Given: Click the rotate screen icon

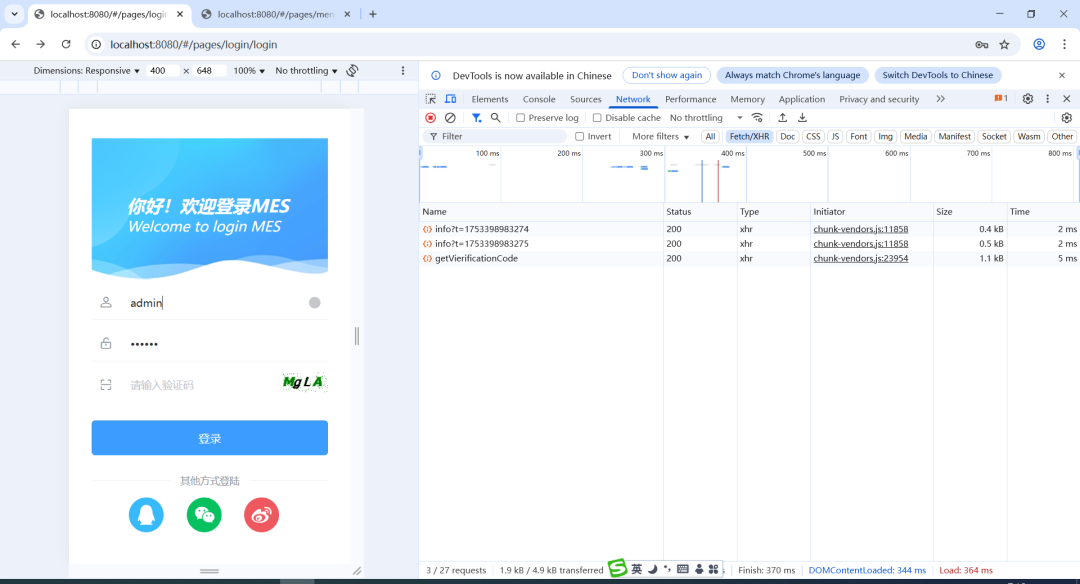Looking at the screenshot, I should 353,71.
